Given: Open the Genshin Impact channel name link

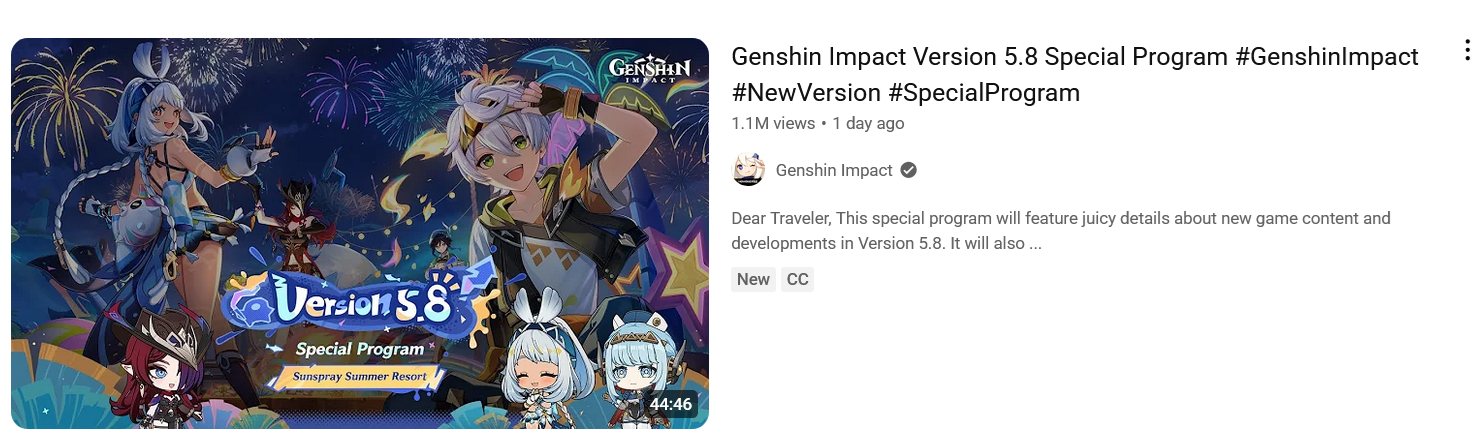Looking at the screenshot, I should click(834, 170).
